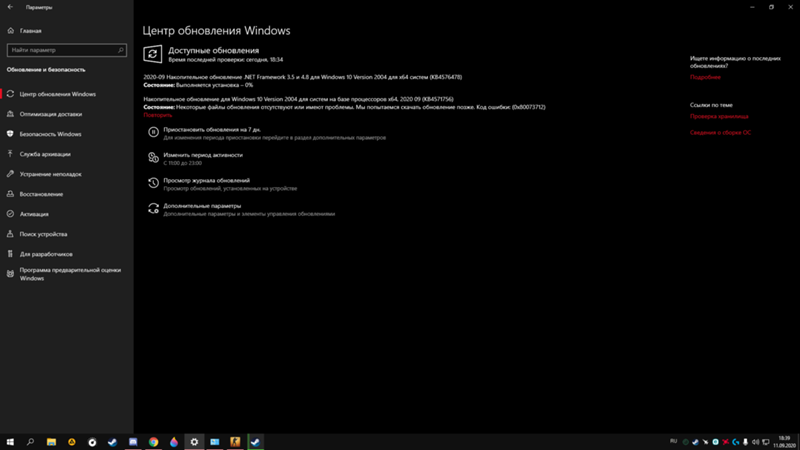800x450 pixels.
Task: Click the colorful droplet icon on the taskbar
Action: (x=173, y=442)
